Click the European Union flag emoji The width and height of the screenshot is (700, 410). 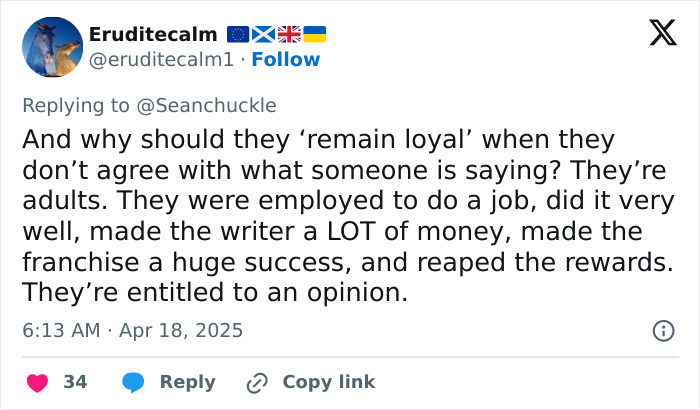pyautogui.click(x=240, y=35)
